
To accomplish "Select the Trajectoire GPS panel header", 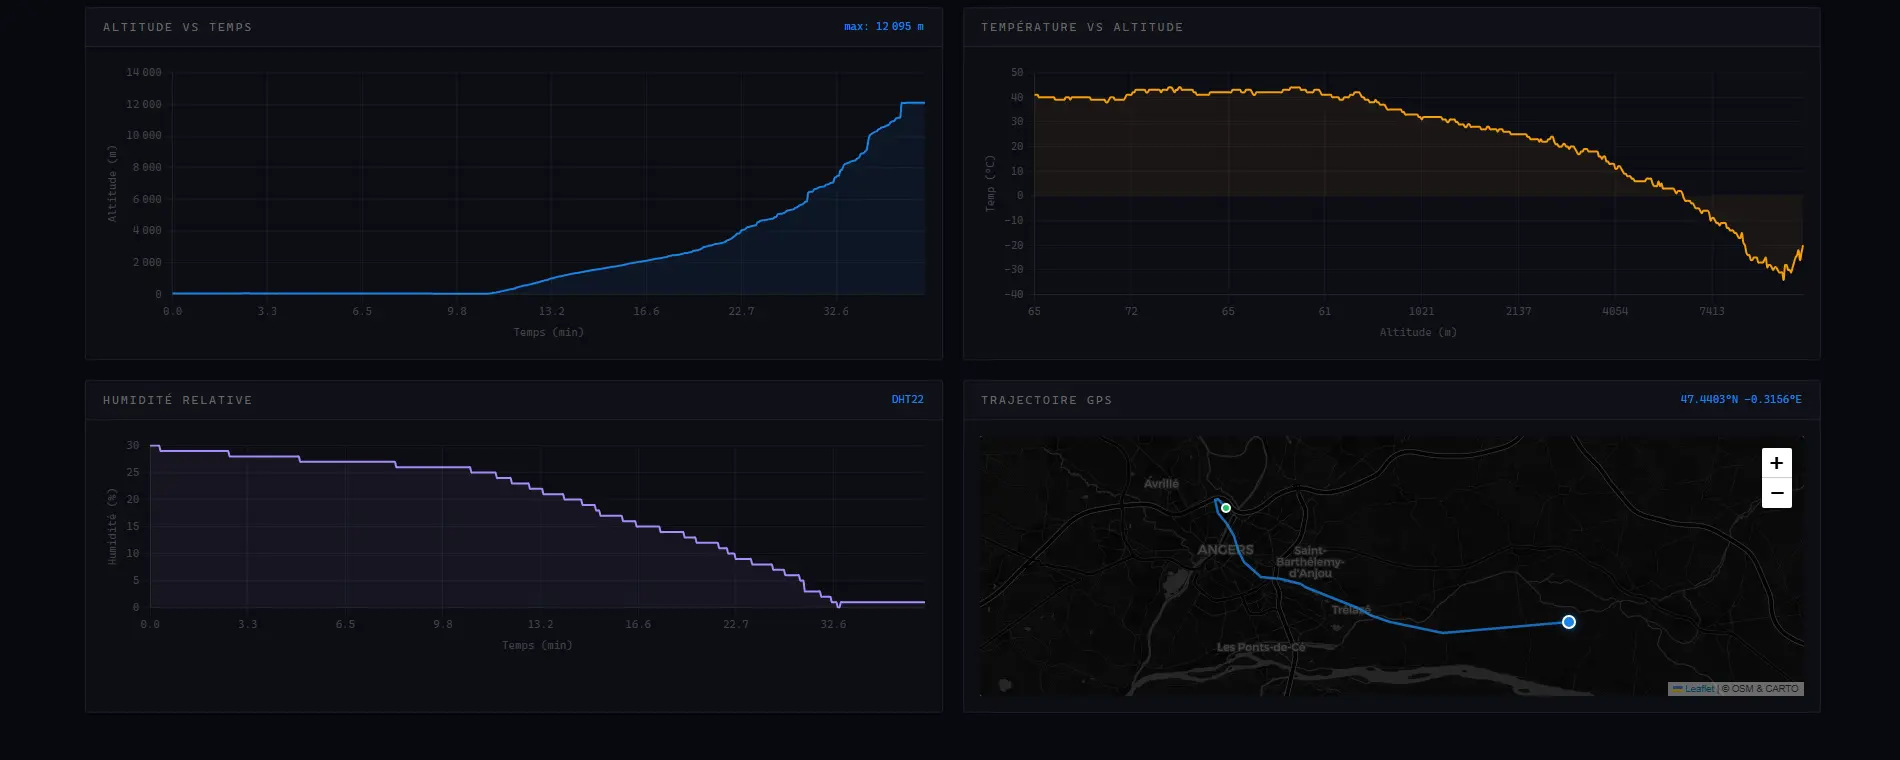I will point(1046,400).
